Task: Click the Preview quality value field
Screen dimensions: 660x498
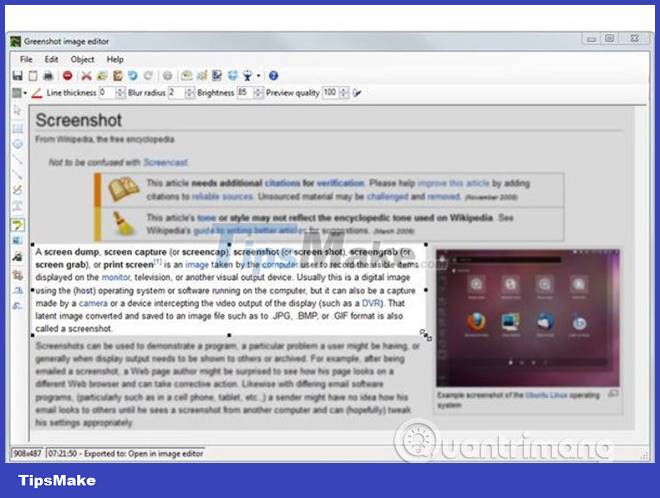Action: (x=331, y=93)
